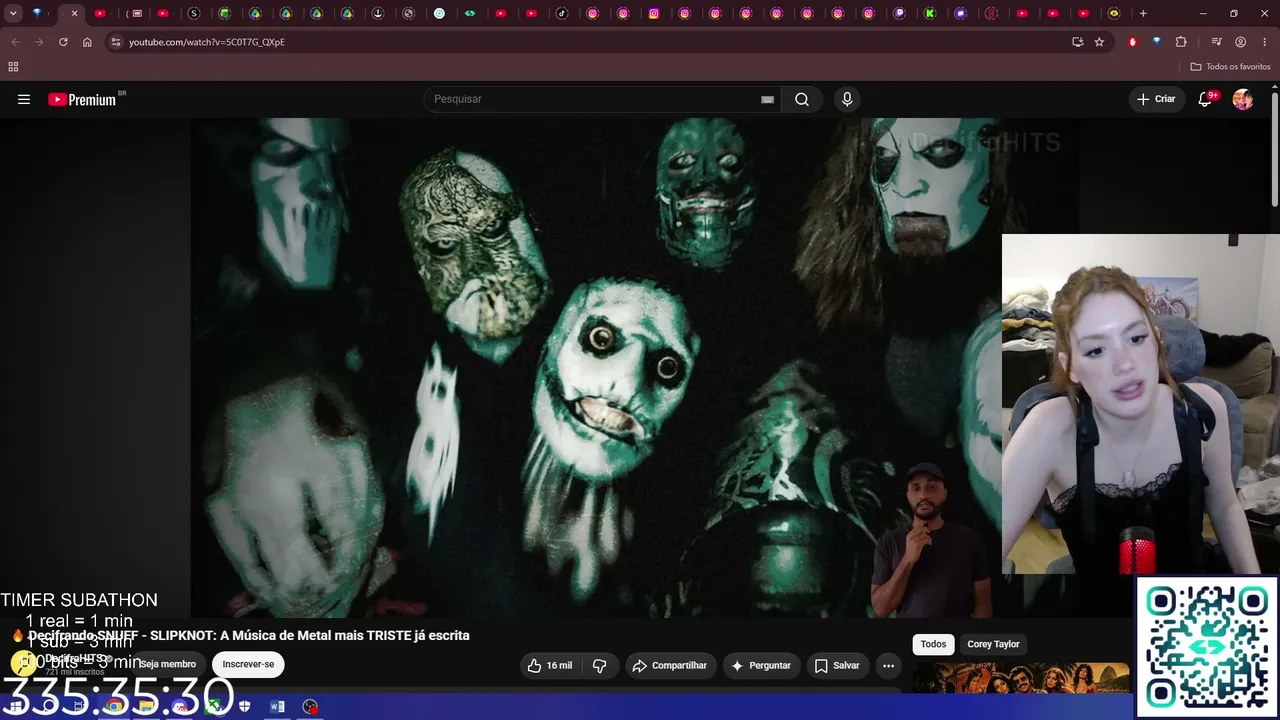The height and width of the screenshot is (720, 1280).
Task: Open Chrome's three-dot settings menu
Action: [1265, 42]
